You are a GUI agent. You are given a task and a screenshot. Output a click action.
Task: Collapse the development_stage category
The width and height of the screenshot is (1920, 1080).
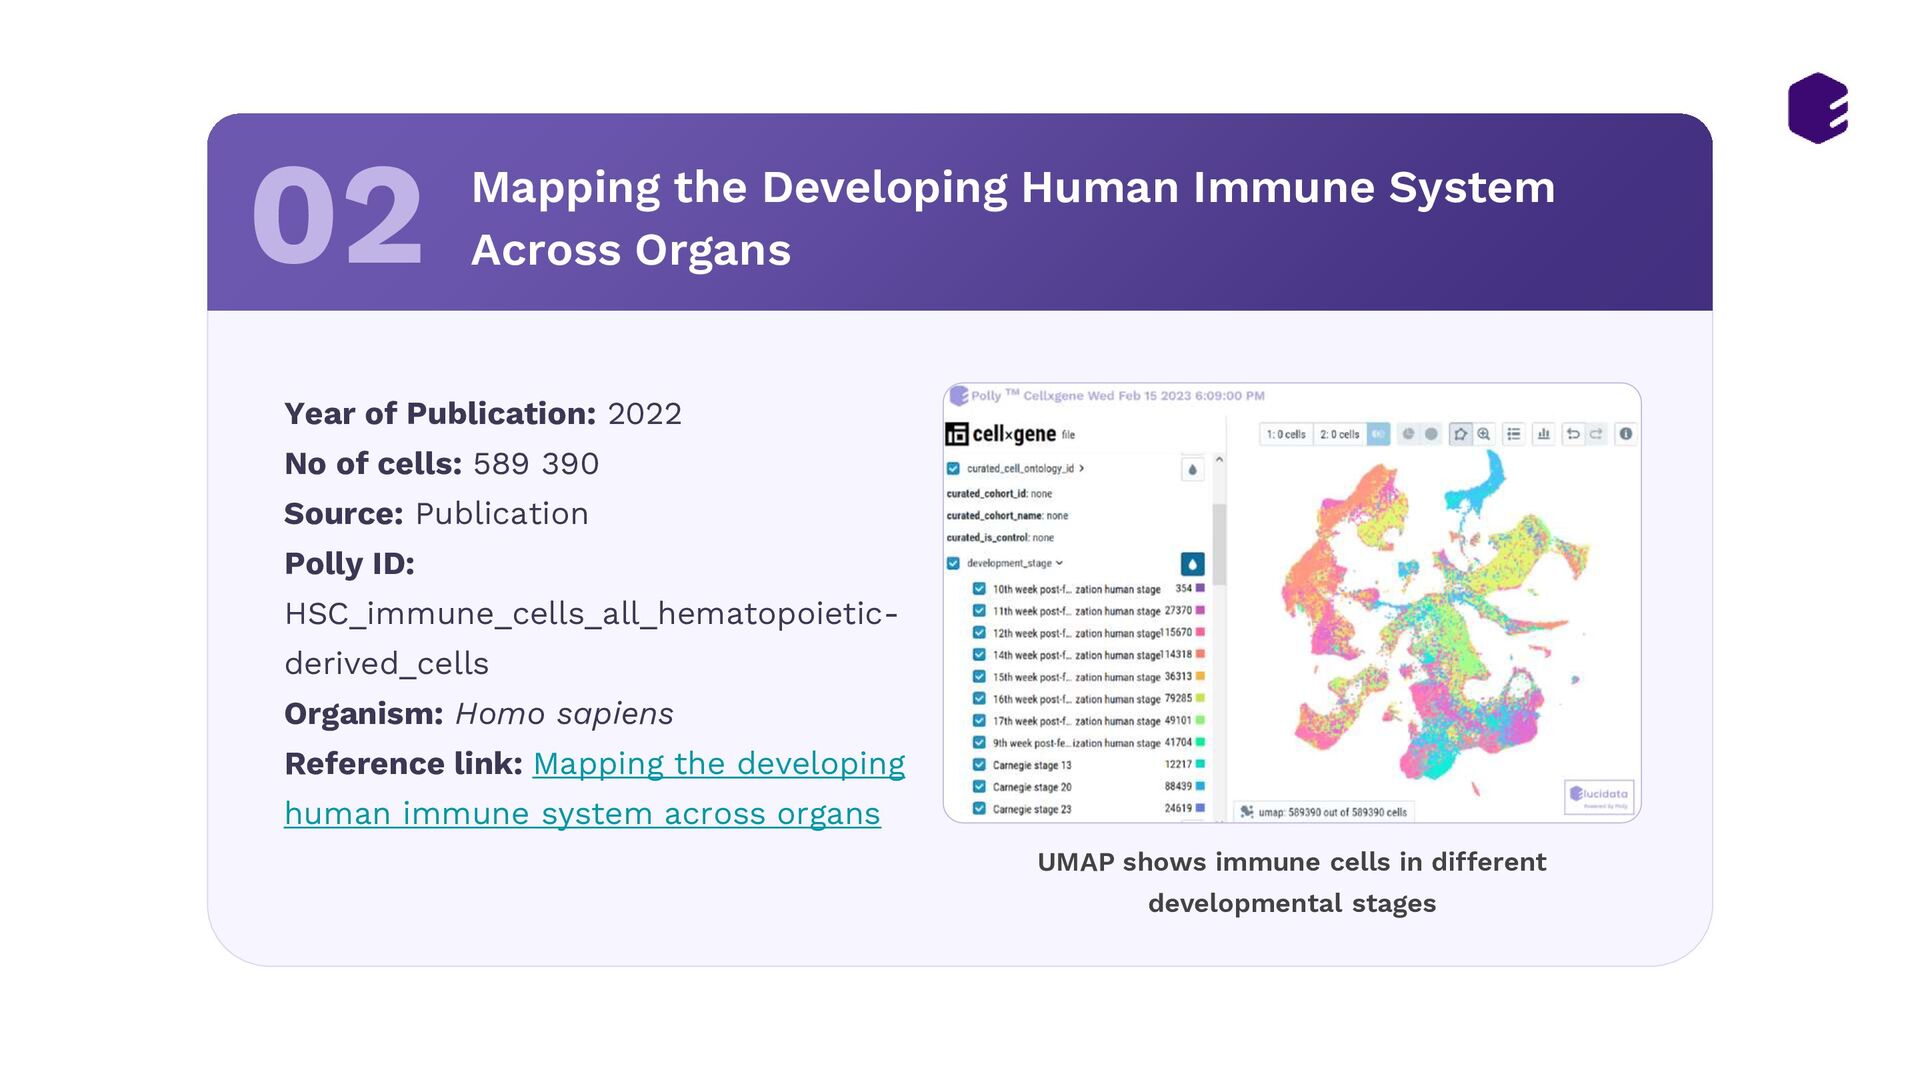tap(1059, 563)
